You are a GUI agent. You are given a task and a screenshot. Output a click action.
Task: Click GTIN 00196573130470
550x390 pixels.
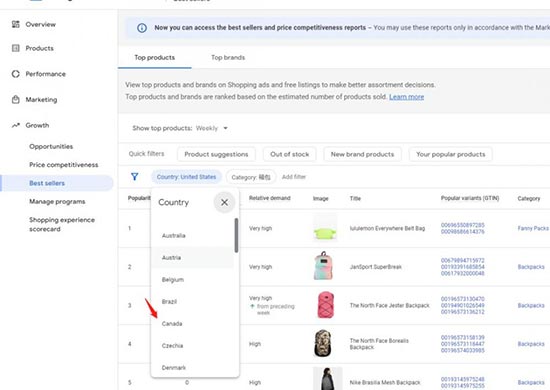click(463, 299)
